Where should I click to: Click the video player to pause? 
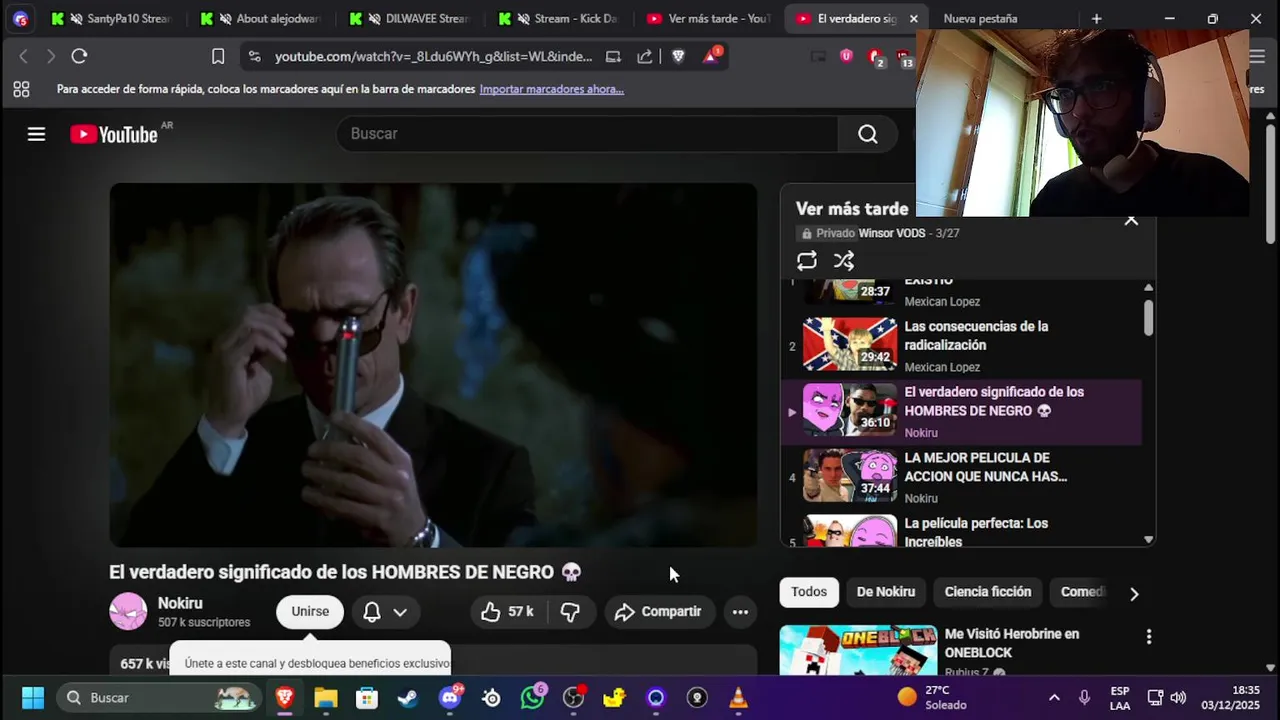coord(433,365)
